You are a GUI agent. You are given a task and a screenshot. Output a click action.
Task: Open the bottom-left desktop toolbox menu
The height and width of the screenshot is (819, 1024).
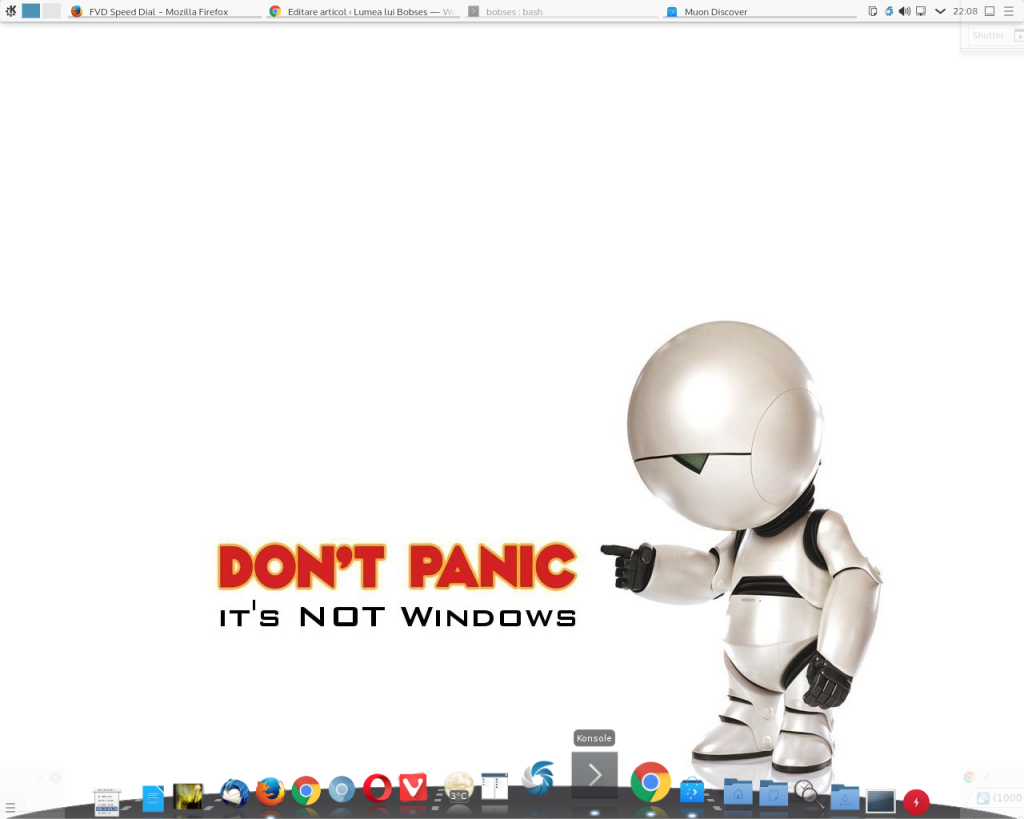click(x=10, y=808)
